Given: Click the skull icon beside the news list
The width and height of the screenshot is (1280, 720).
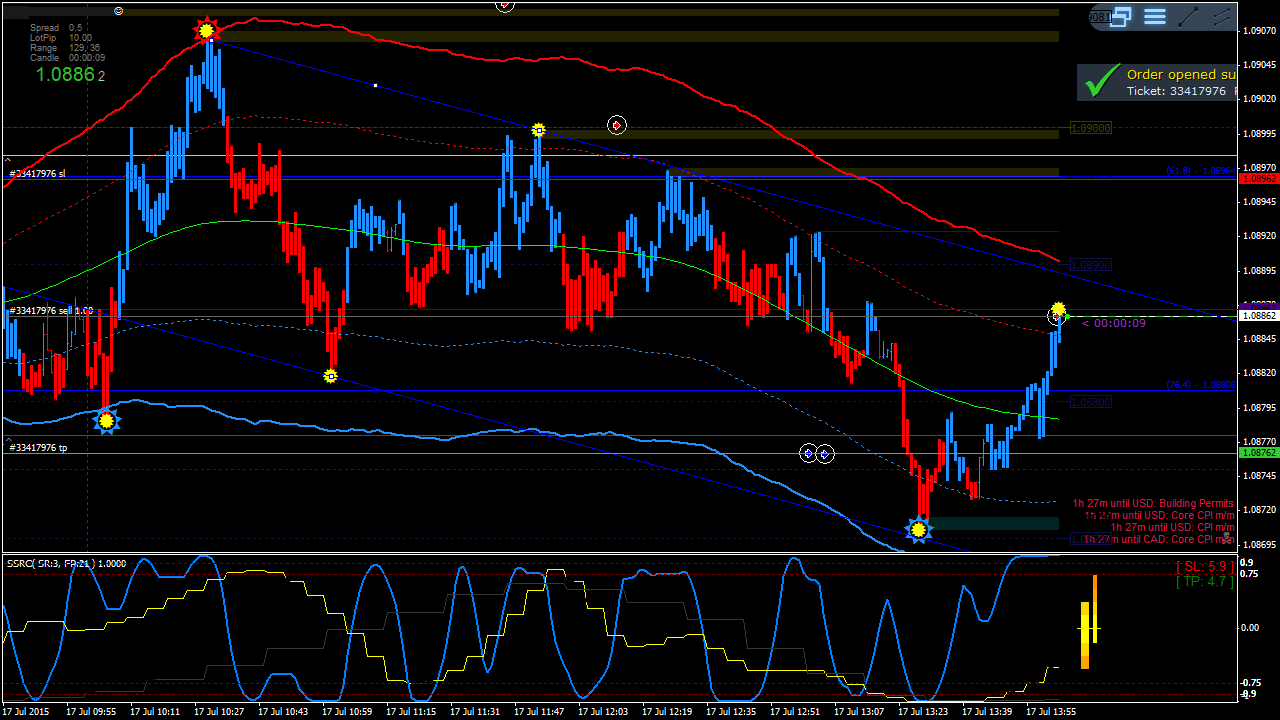Looking at the screenshot, I should point(1227,537).
